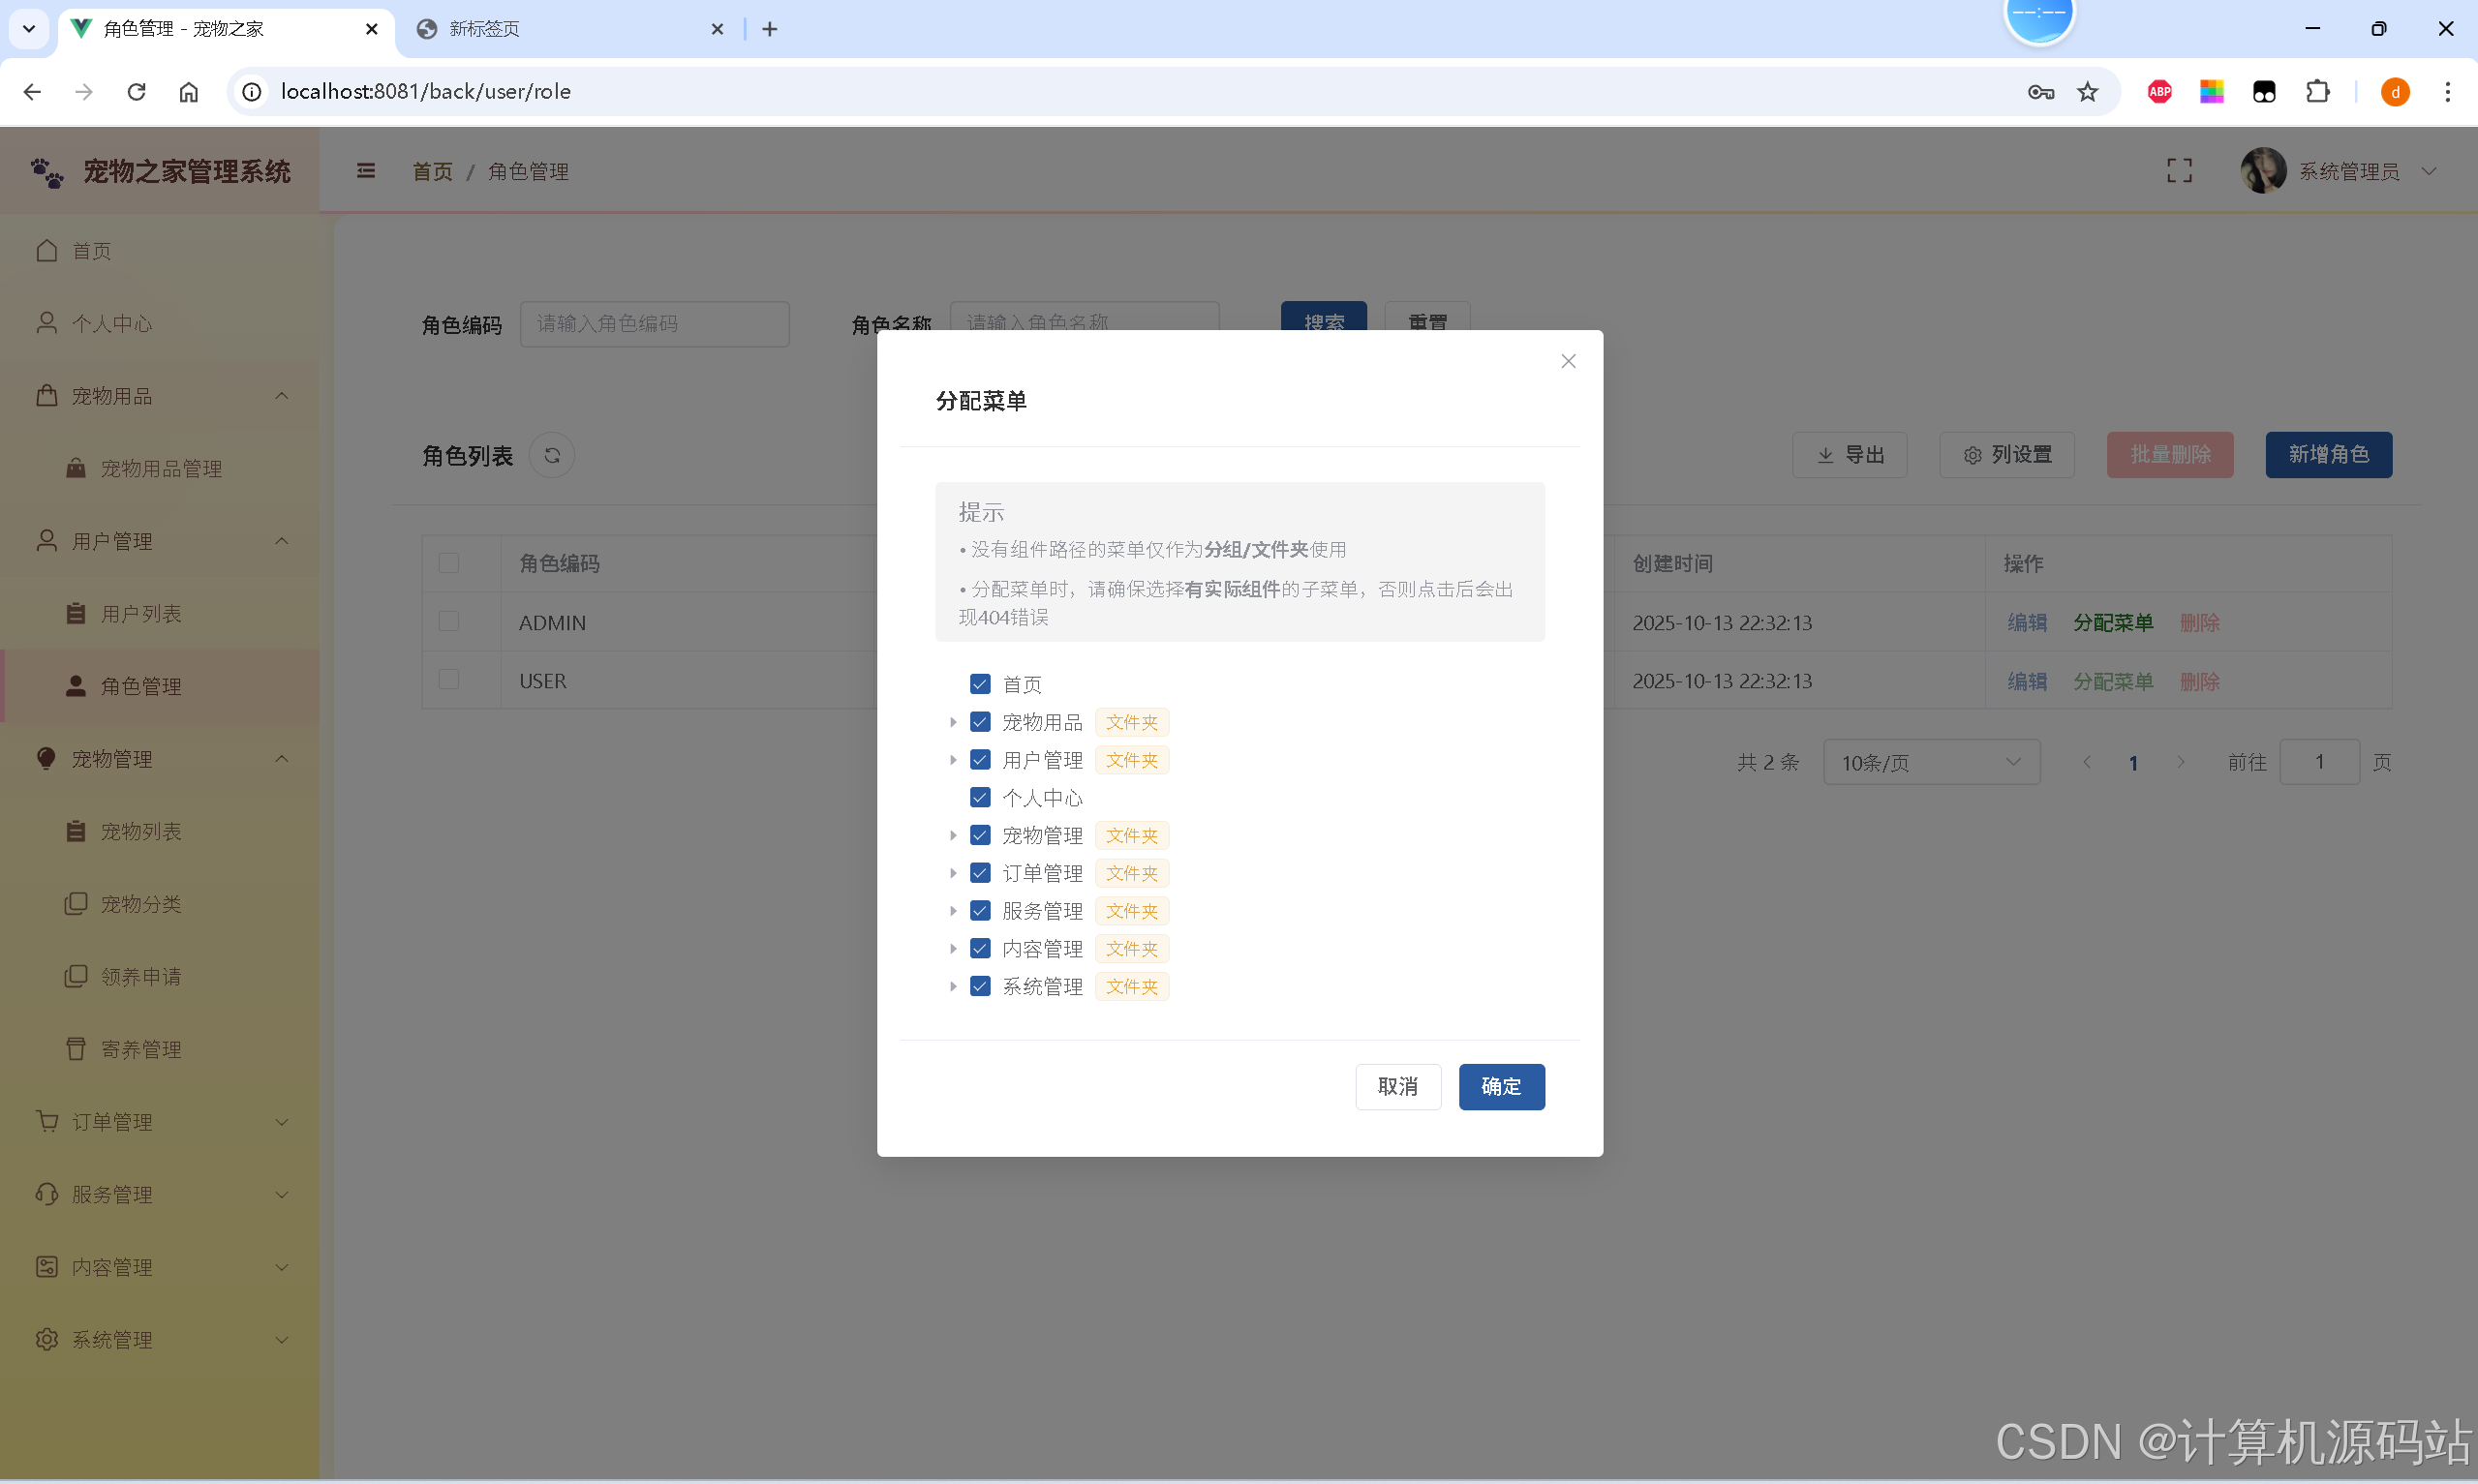Click the 批量删除 button
Viewport: 2478px width, 1484px height.
(2170, 455)
